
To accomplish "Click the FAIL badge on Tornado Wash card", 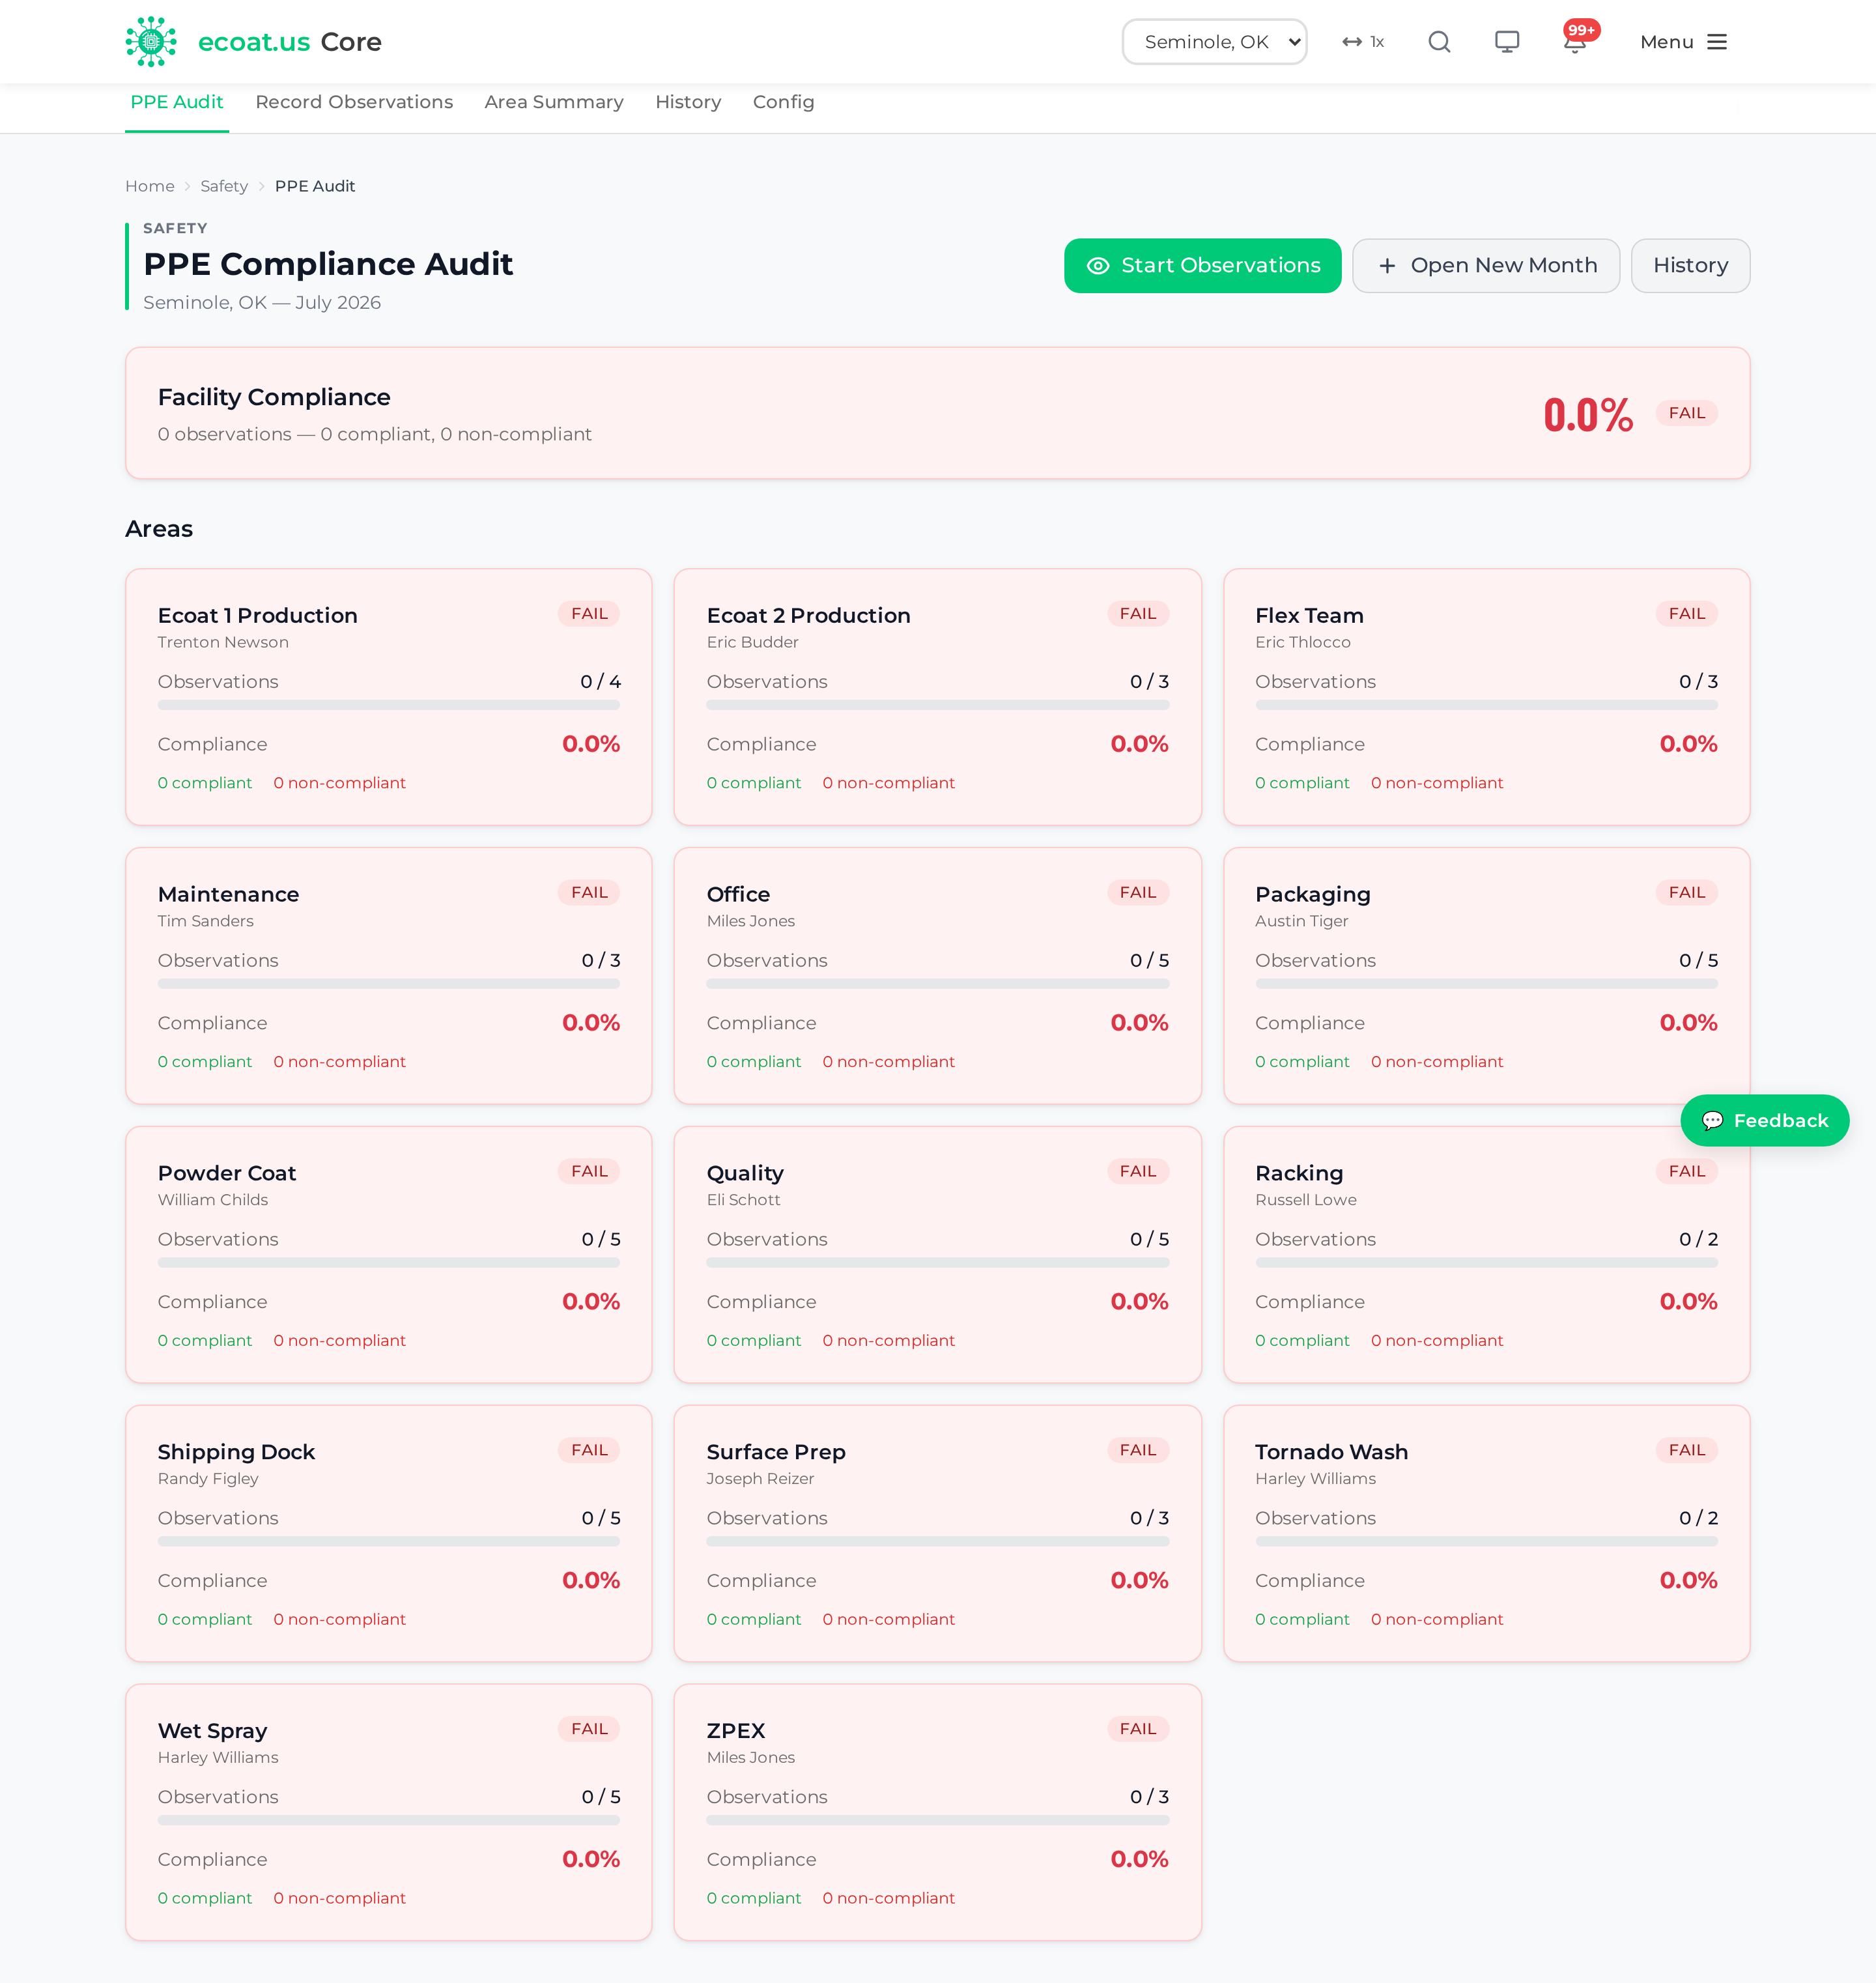I will click(x=1686, y=1451).
